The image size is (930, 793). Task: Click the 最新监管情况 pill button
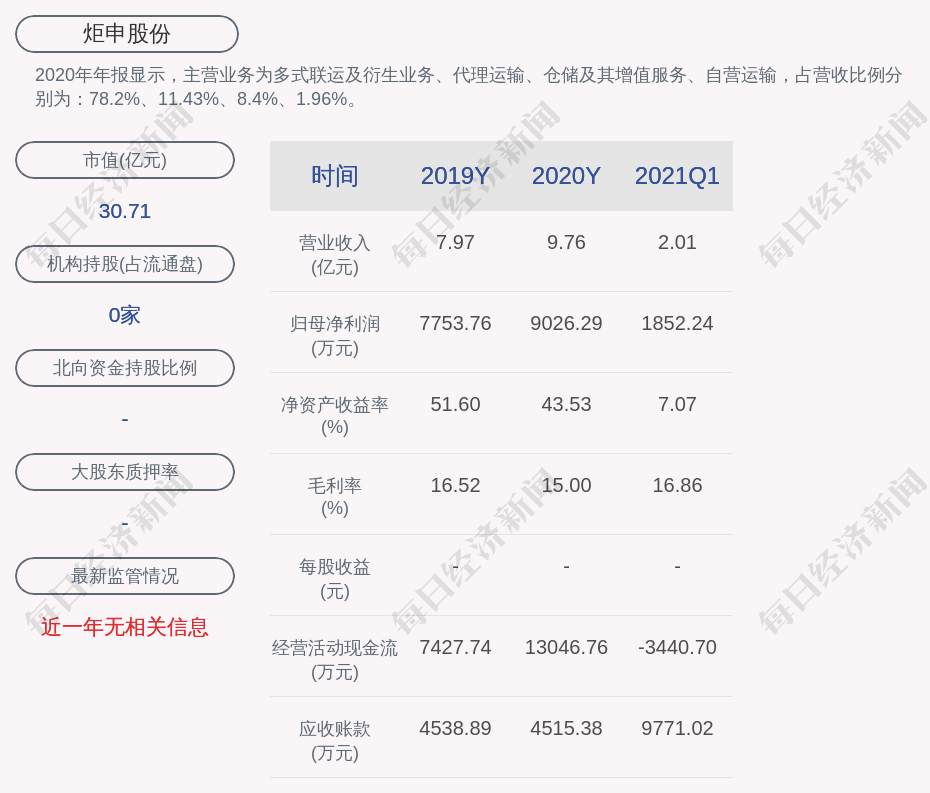(125, 576)
